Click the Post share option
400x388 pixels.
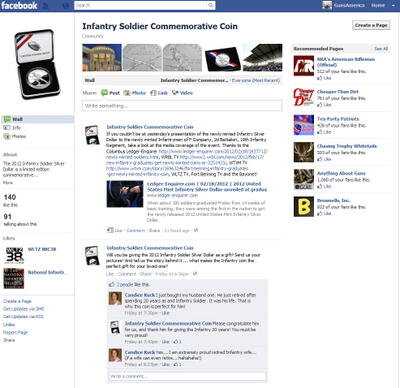pos(110,93)
